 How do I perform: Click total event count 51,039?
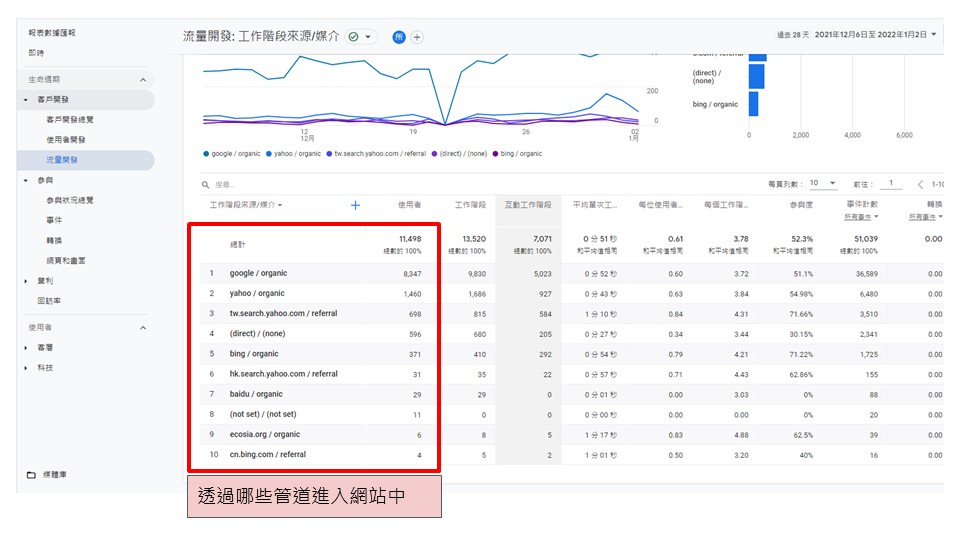click(866, 239)
